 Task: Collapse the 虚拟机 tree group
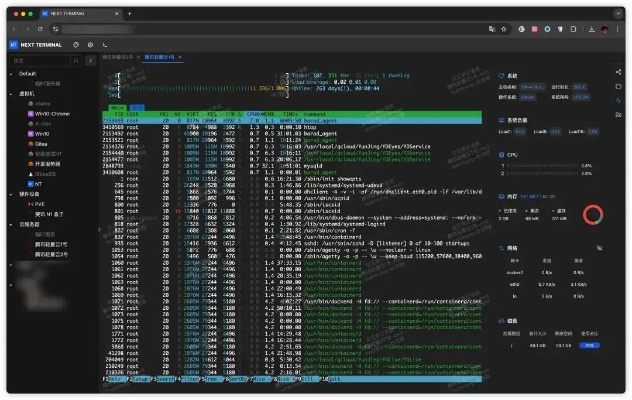(12, 93)
